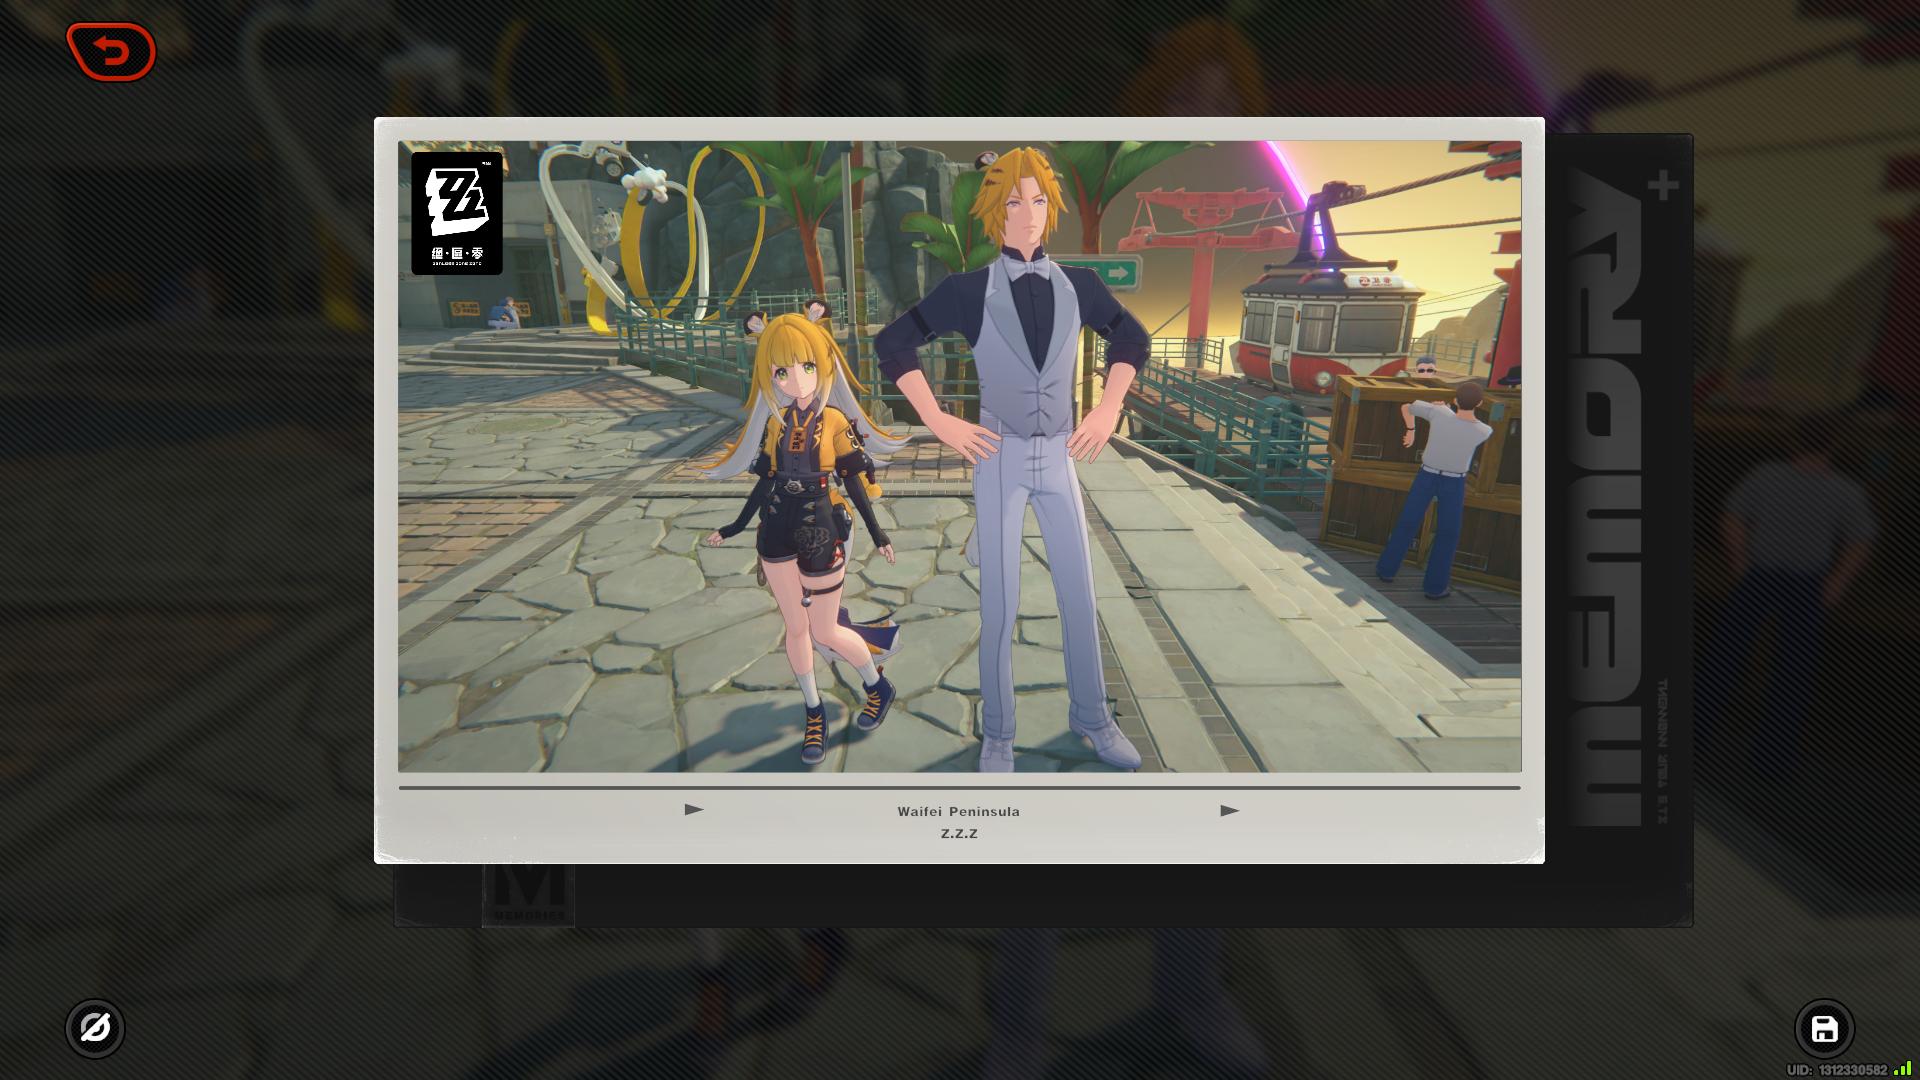Click the photo preview image

pyautogui.click(x=960, y=456)
